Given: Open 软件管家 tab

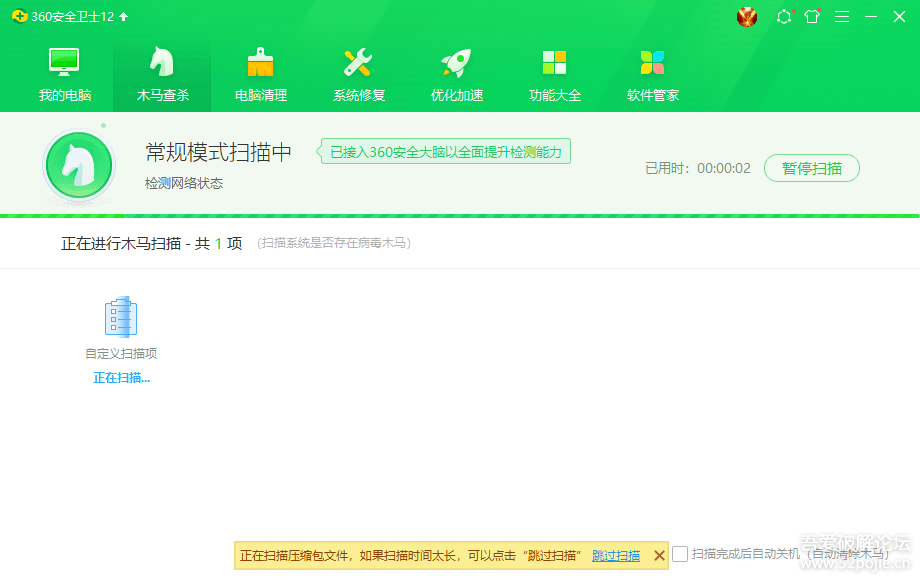Looking at the screenshot, I should click(652, 74).
